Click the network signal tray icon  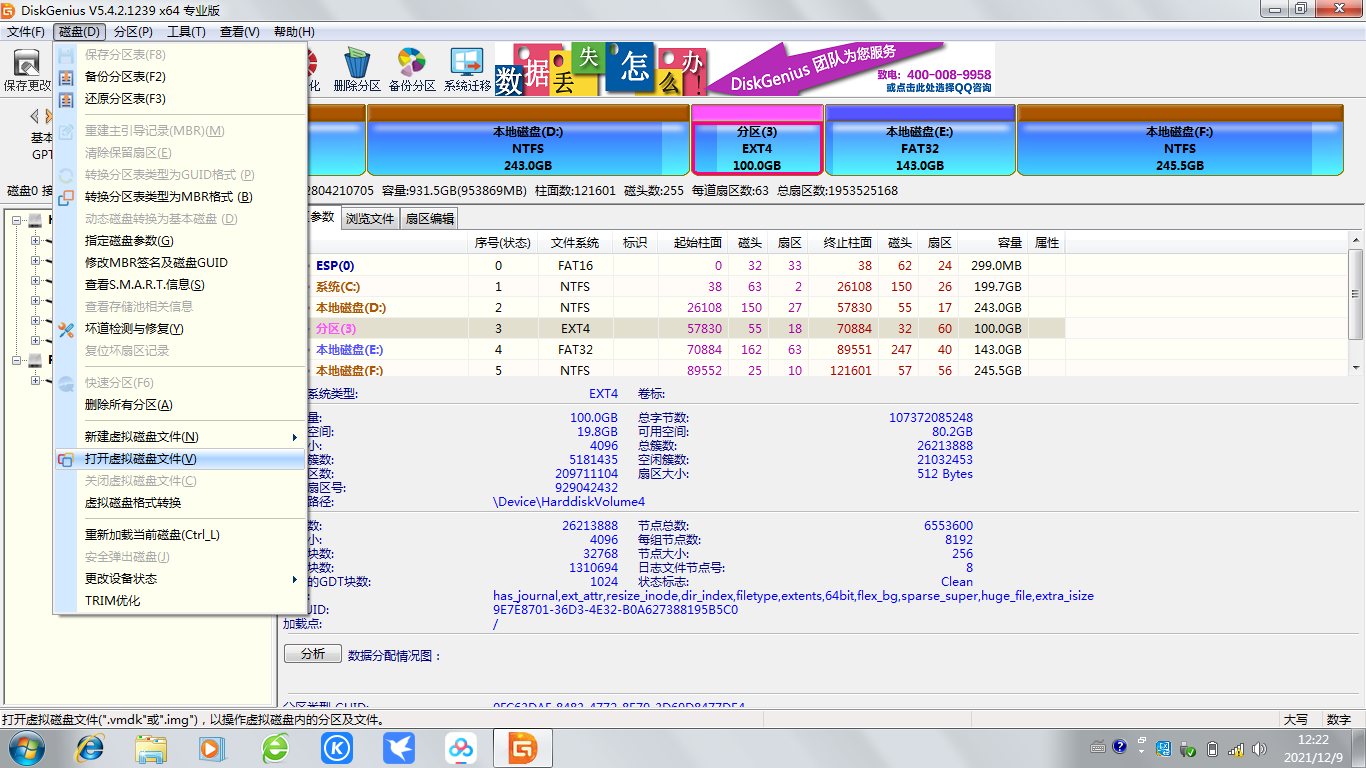(x=1236, y=747)
